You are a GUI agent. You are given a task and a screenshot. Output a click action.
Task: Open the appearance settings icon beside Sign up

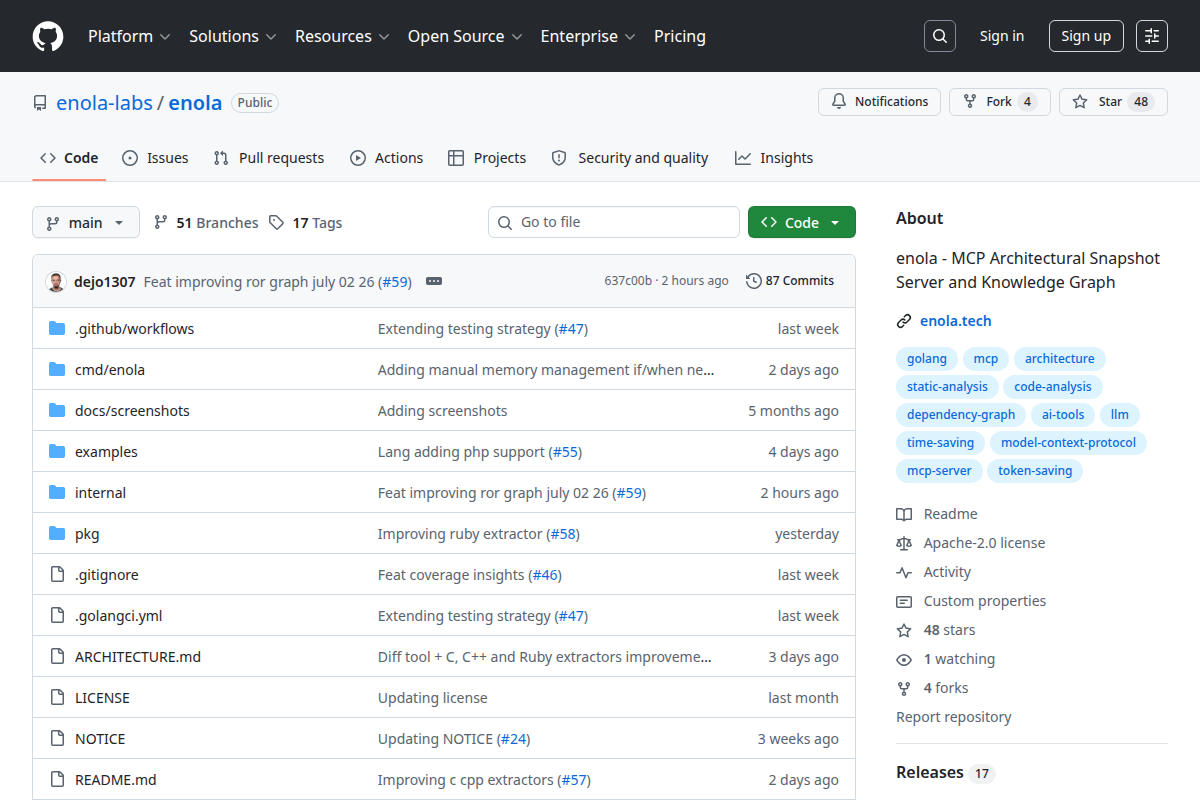click(1152, 36)
